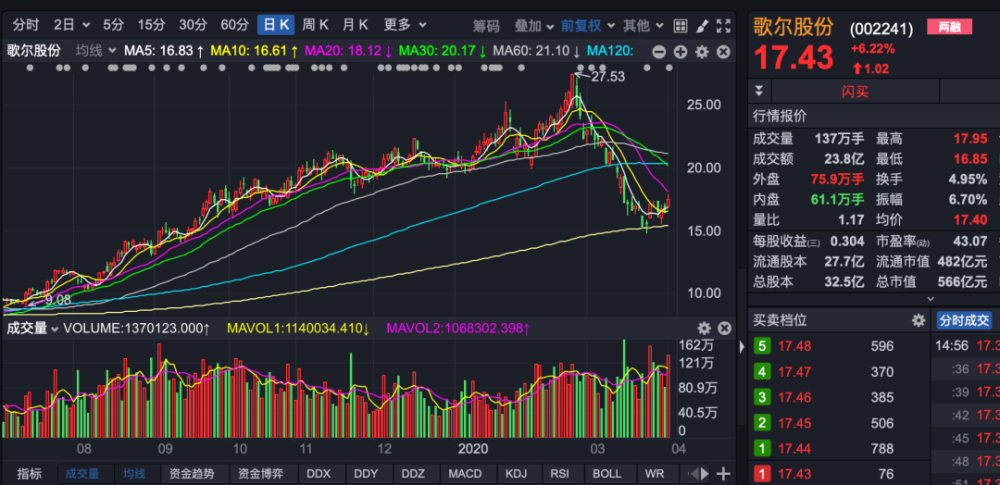The height and width of the screenshot is (485, 1000).
Task: Toggle the 筹码 chip distribution view
Action: click(486, 25)
